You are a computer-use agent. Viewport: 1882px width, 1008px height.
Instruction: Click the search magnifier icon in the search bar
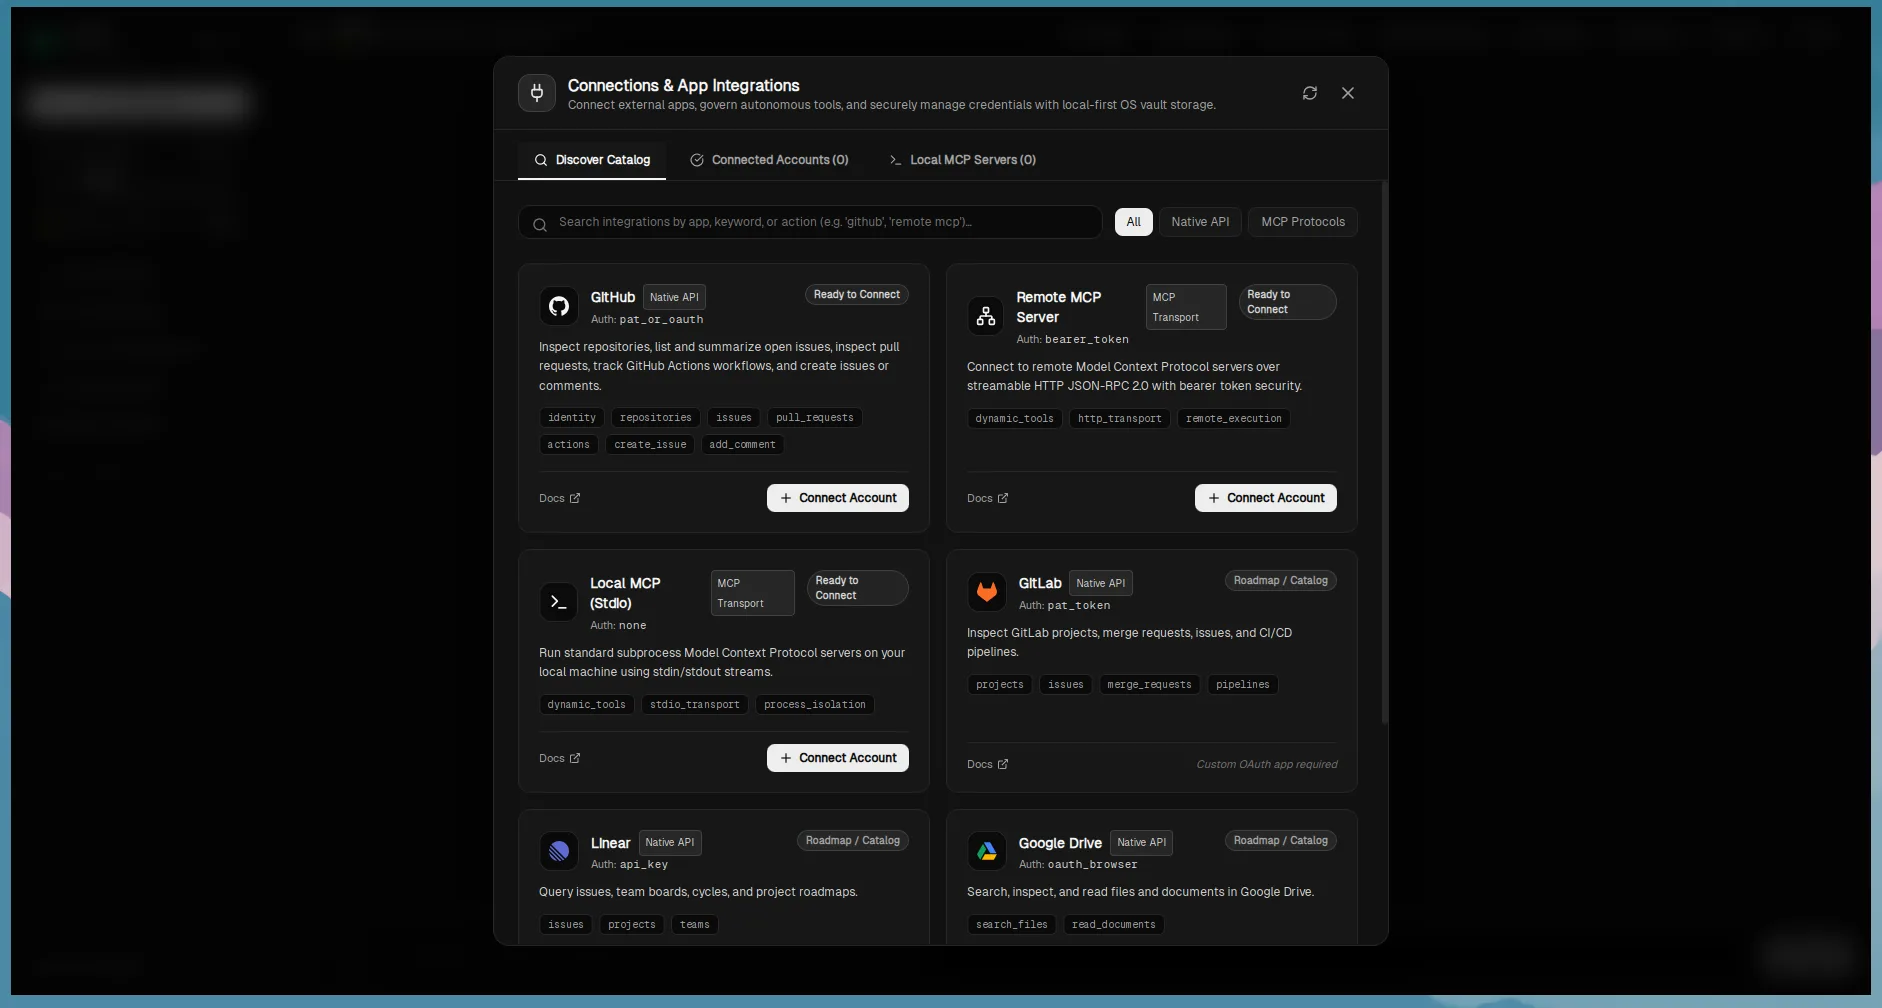(540, 225)
